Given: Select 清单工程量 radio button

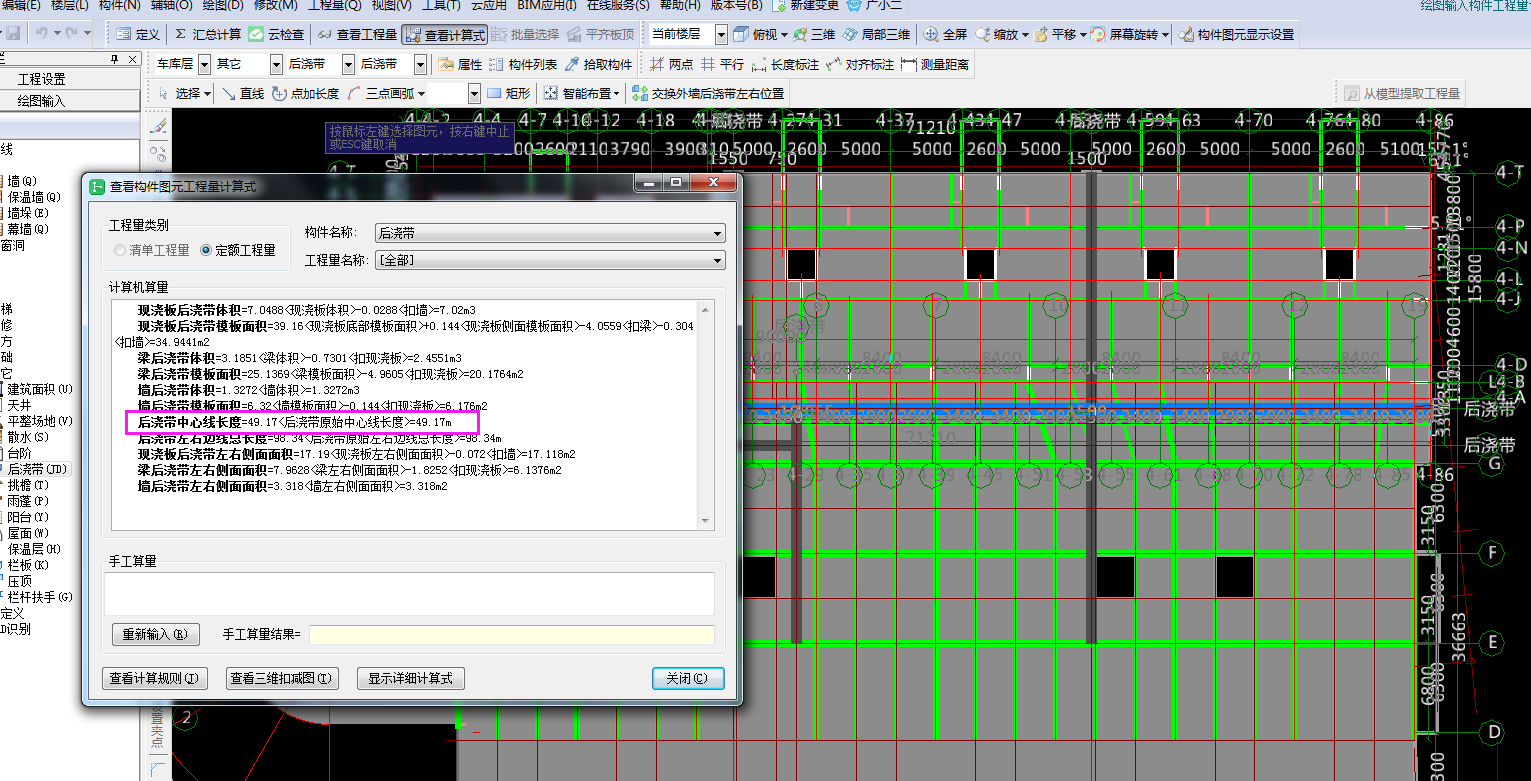Looking at the screenshot, I should coord(152,250).
